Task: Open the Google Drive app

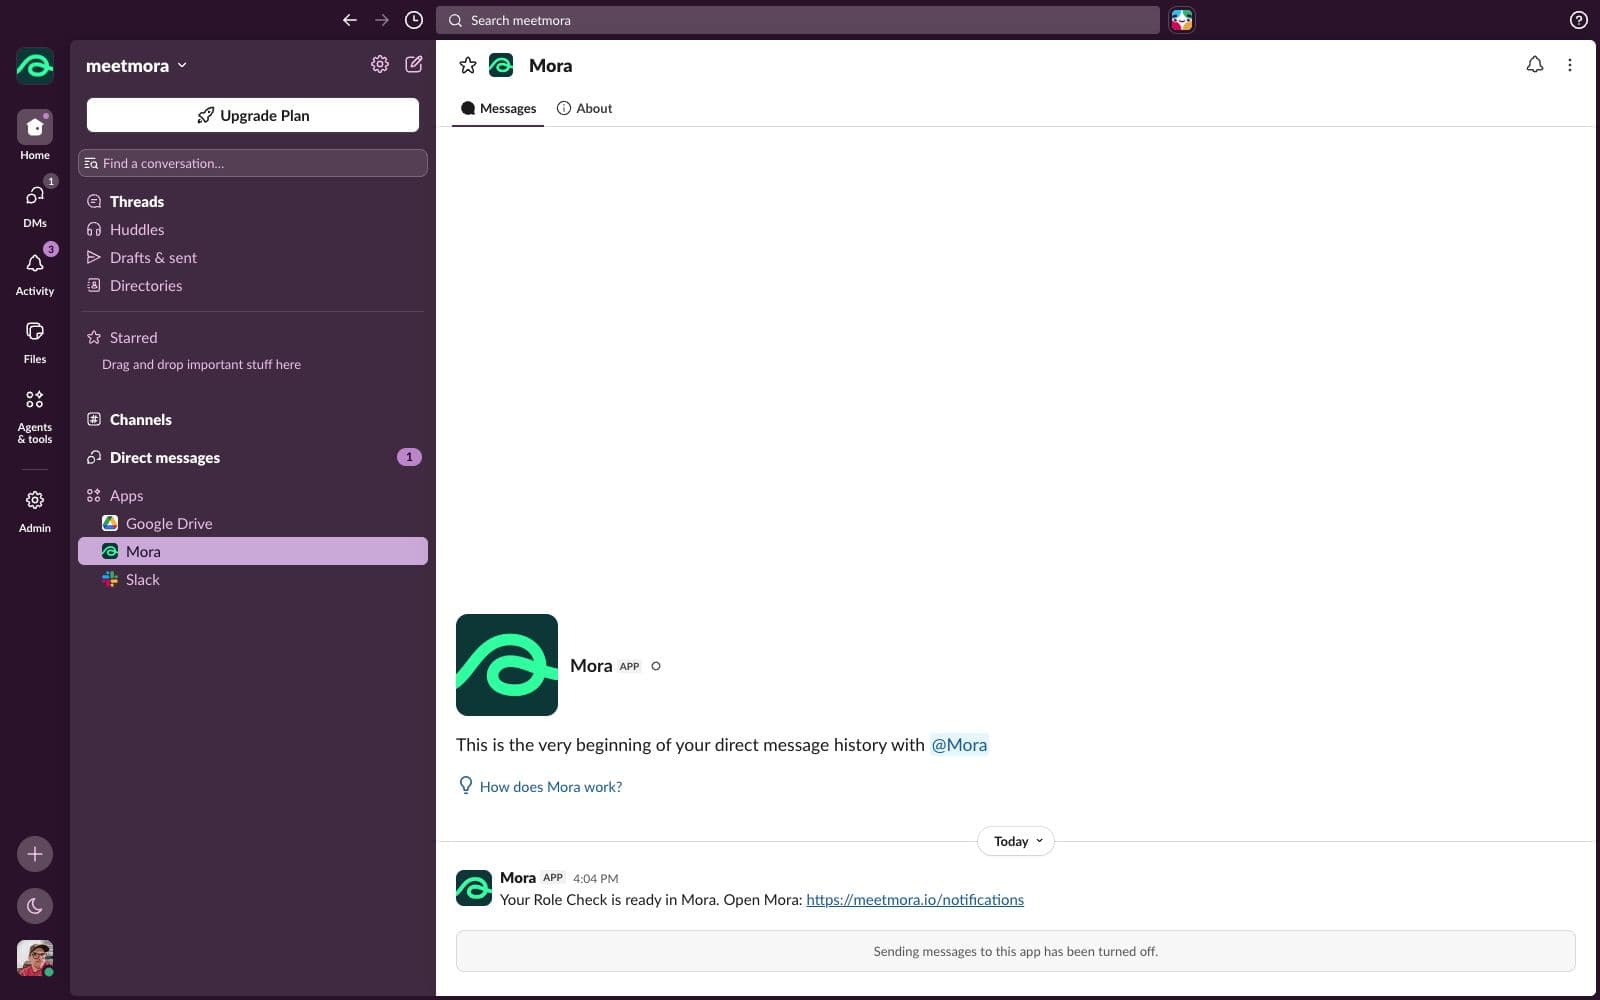Action: (253, 523)
